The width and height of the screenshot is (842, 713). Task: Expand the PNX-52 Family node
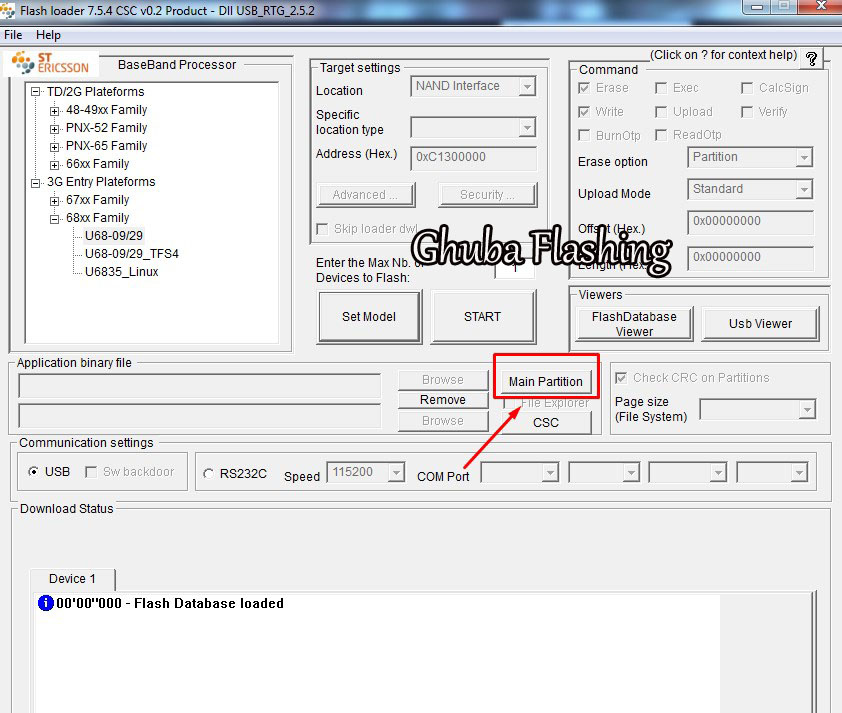tap(54, 129)
